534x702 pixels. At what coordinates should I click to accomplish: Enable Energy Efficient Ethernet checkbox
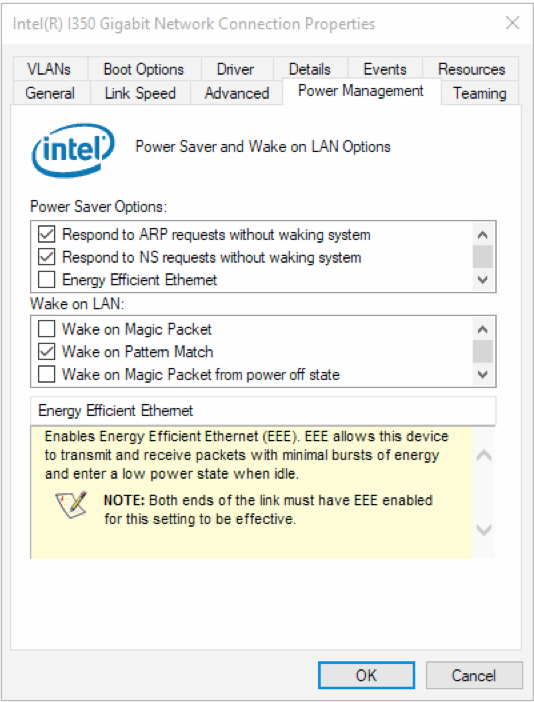47,279
